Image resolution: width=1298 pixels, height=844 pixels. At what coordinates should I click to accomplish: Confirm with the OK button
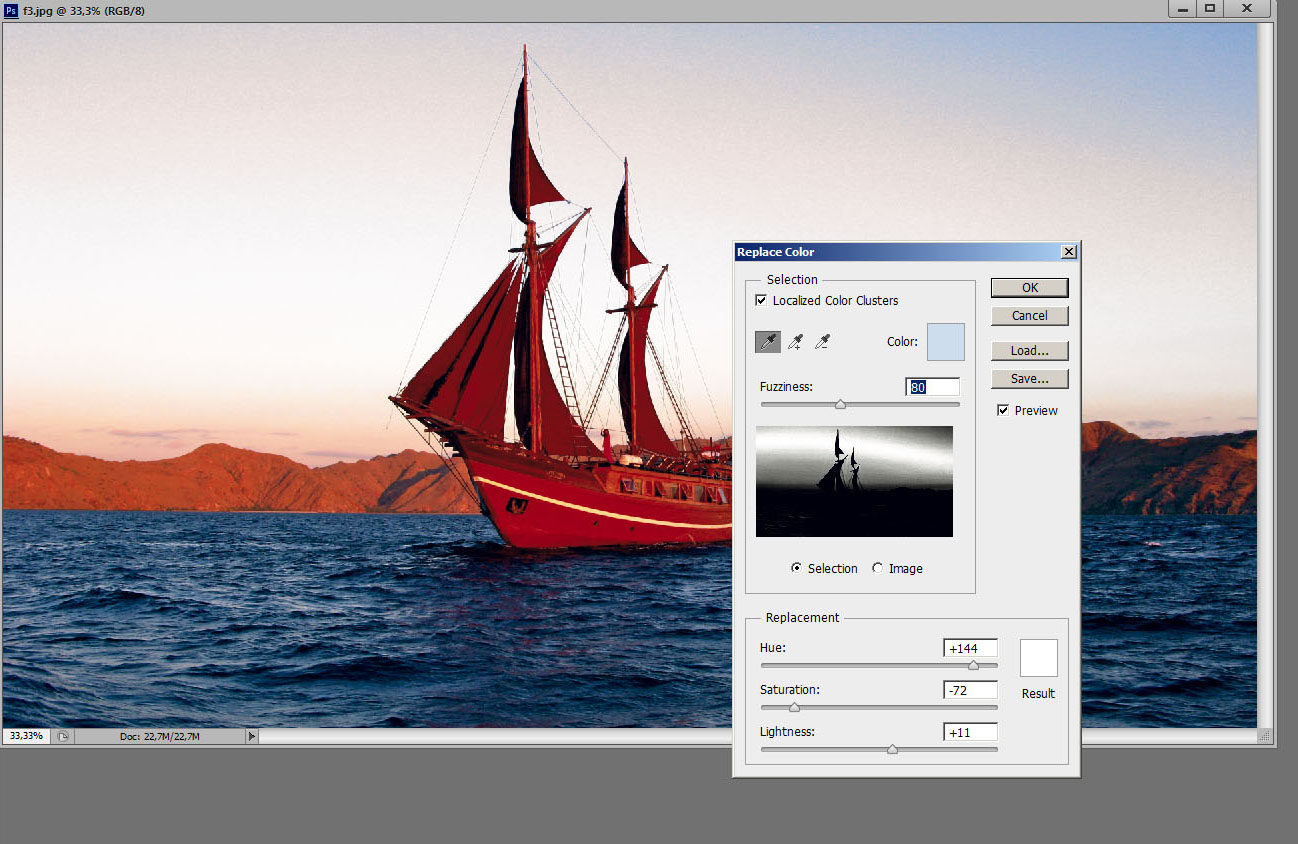coord(1030,288)
